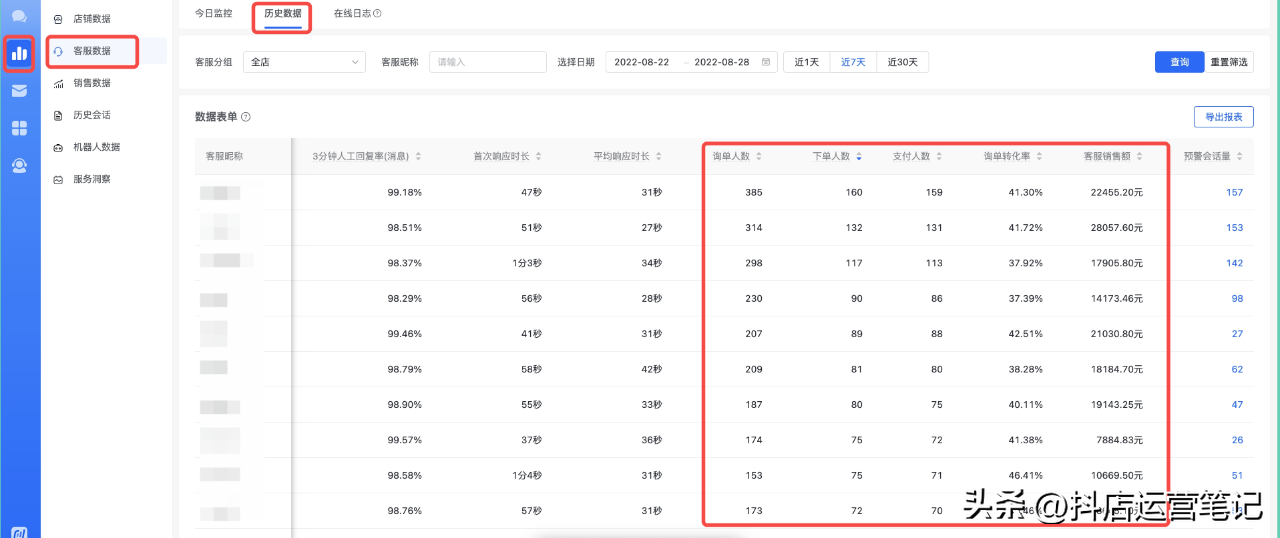
Task: Switch to the 在线日志 tab
Action: tap(352, 14)
